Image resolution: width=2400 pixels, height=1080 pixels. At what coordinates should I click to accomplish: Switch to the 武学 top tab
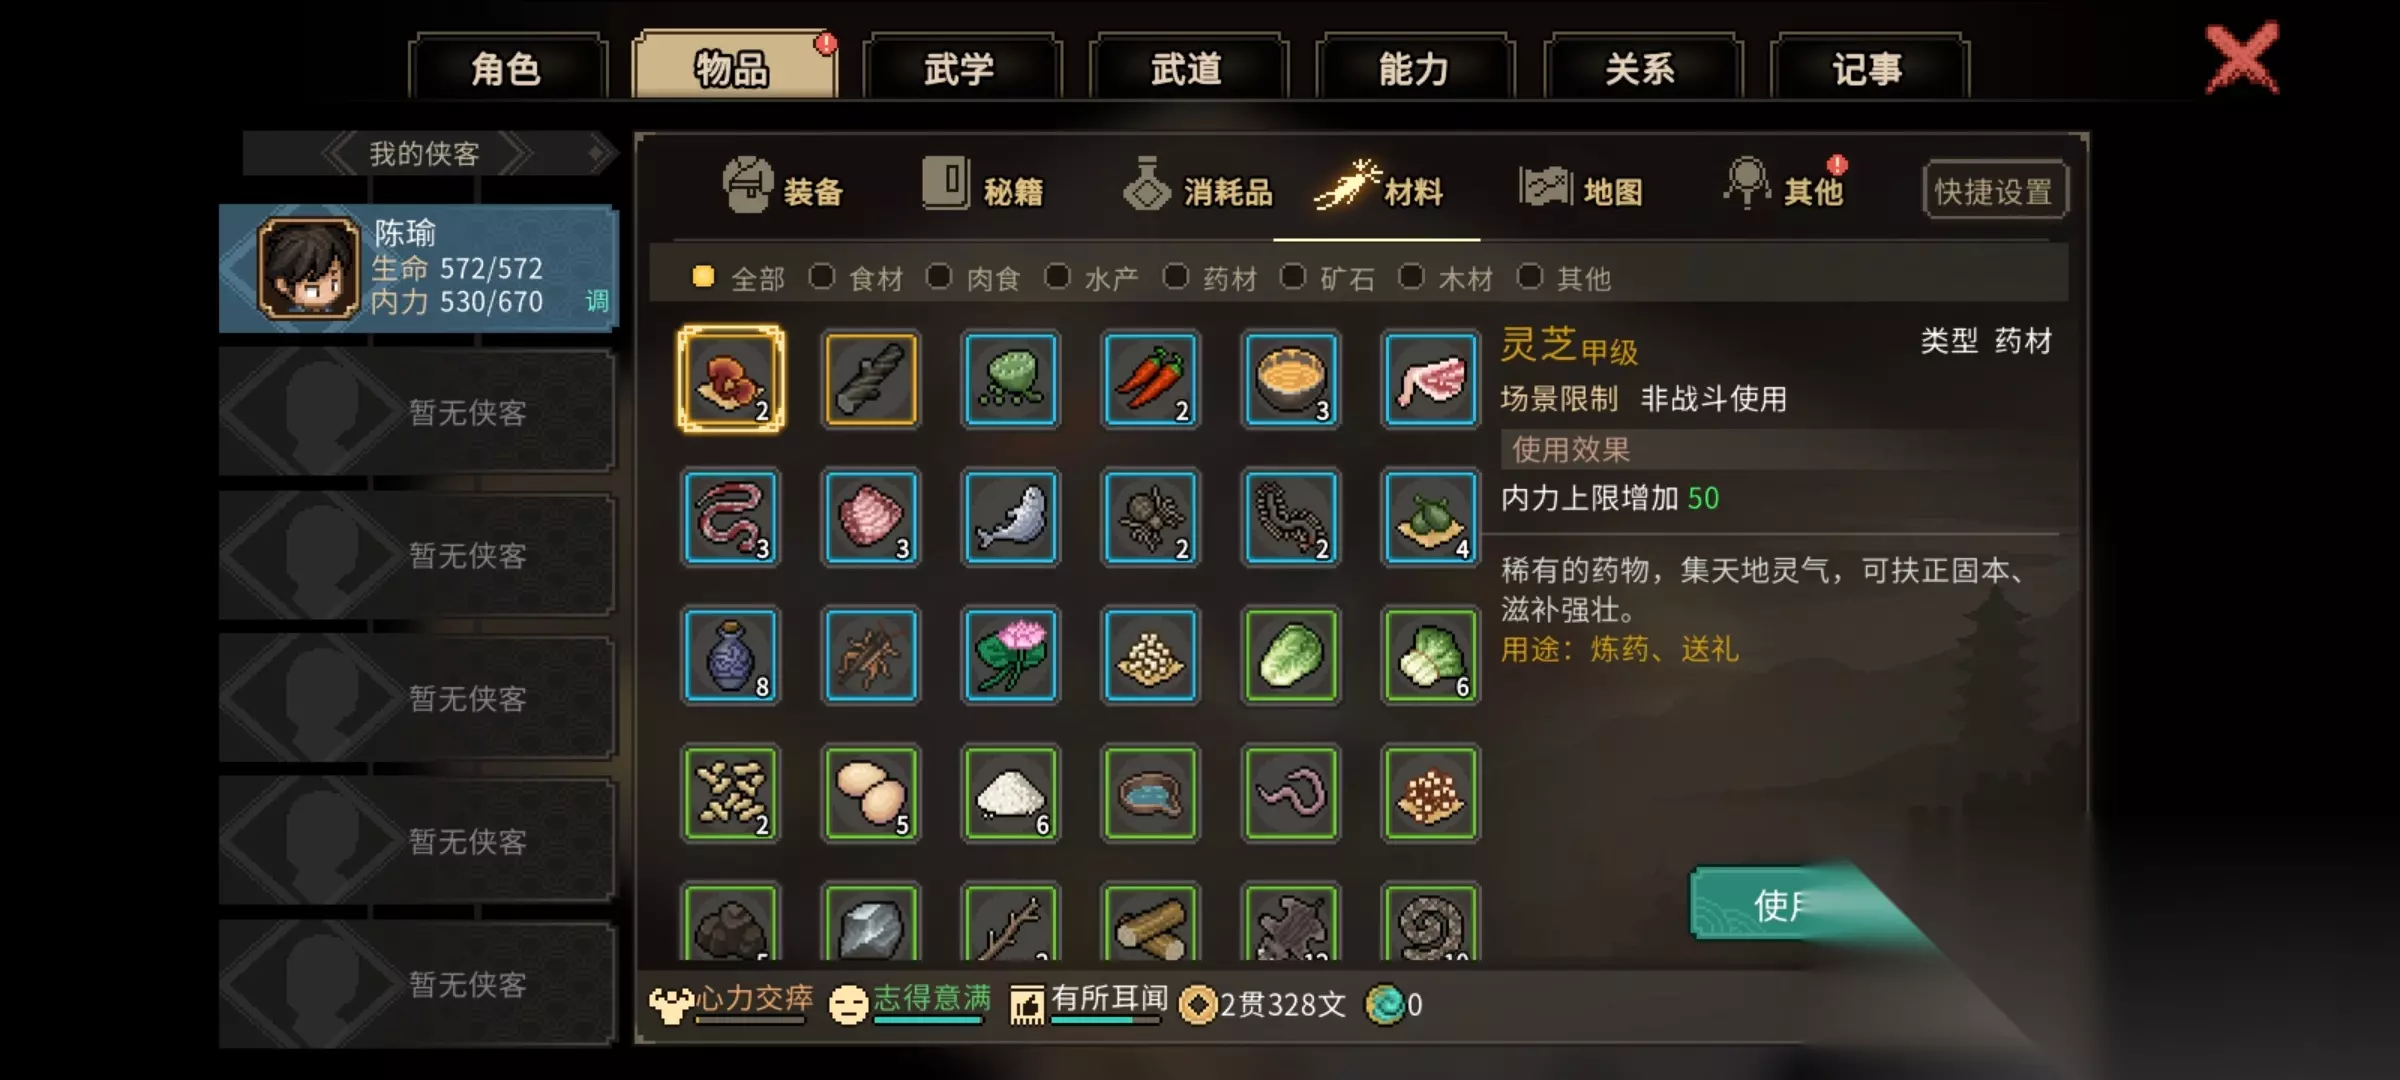tap(959, 68)
